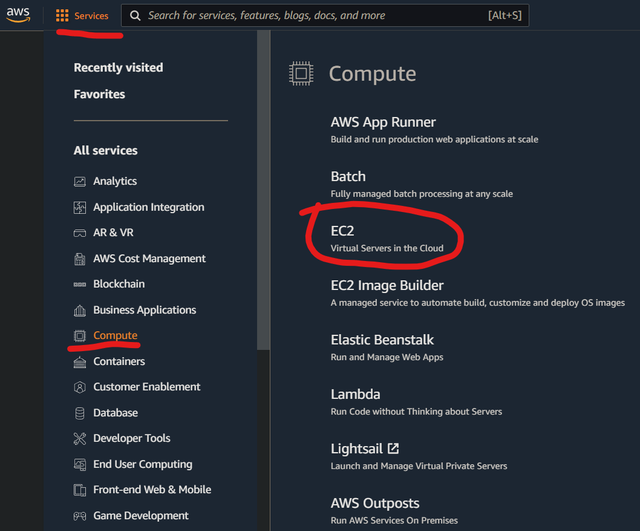Select the Analytics category

115,181
